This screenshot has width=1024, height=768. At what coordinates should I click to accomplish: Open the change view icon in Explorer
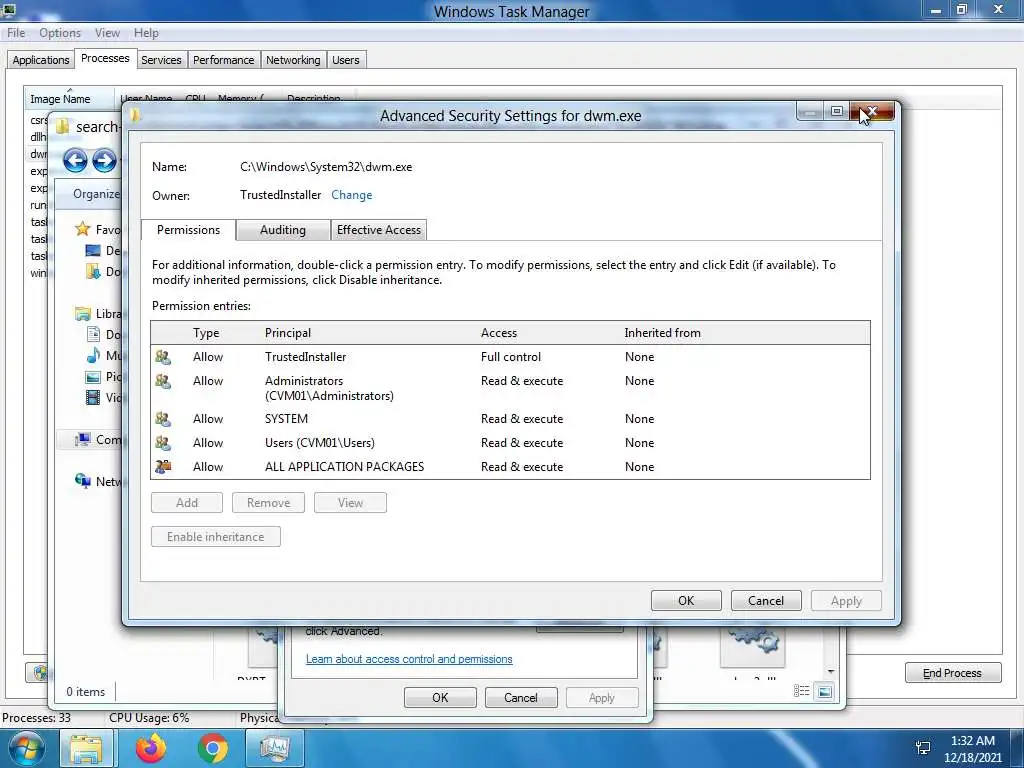coord(801,692)
